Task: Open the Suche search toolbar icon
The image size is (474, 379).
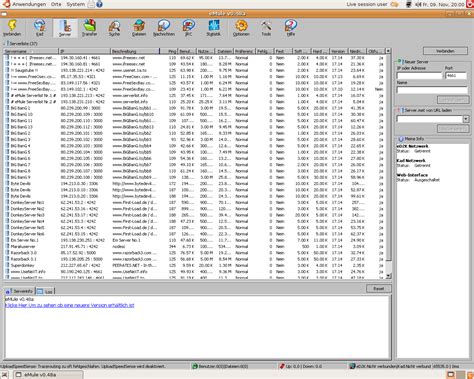Action: pos(114,28)
